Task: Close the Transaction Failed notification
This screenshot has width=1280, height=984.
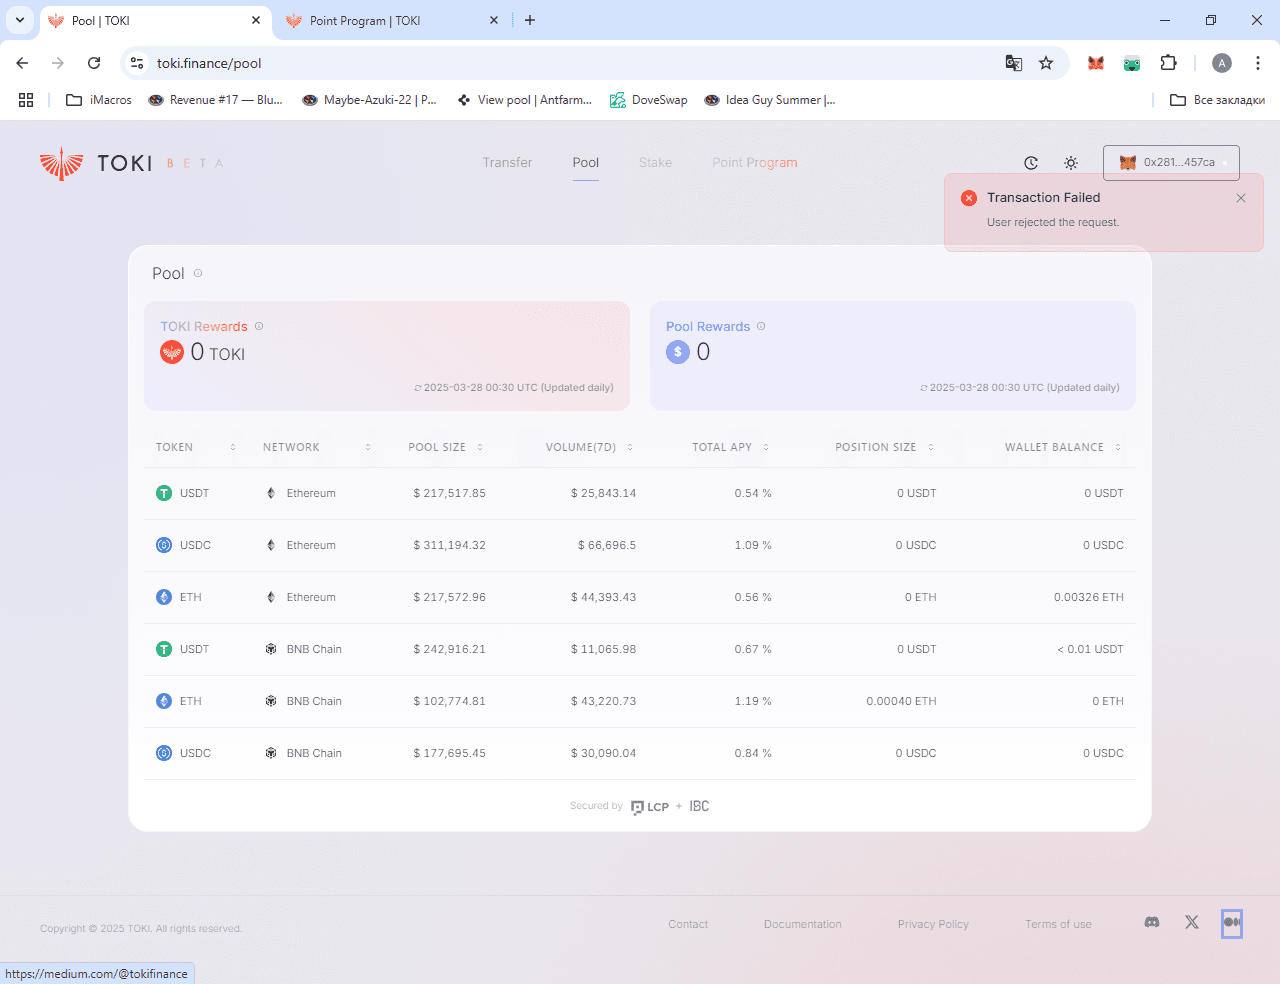Action: [1241, 198]
